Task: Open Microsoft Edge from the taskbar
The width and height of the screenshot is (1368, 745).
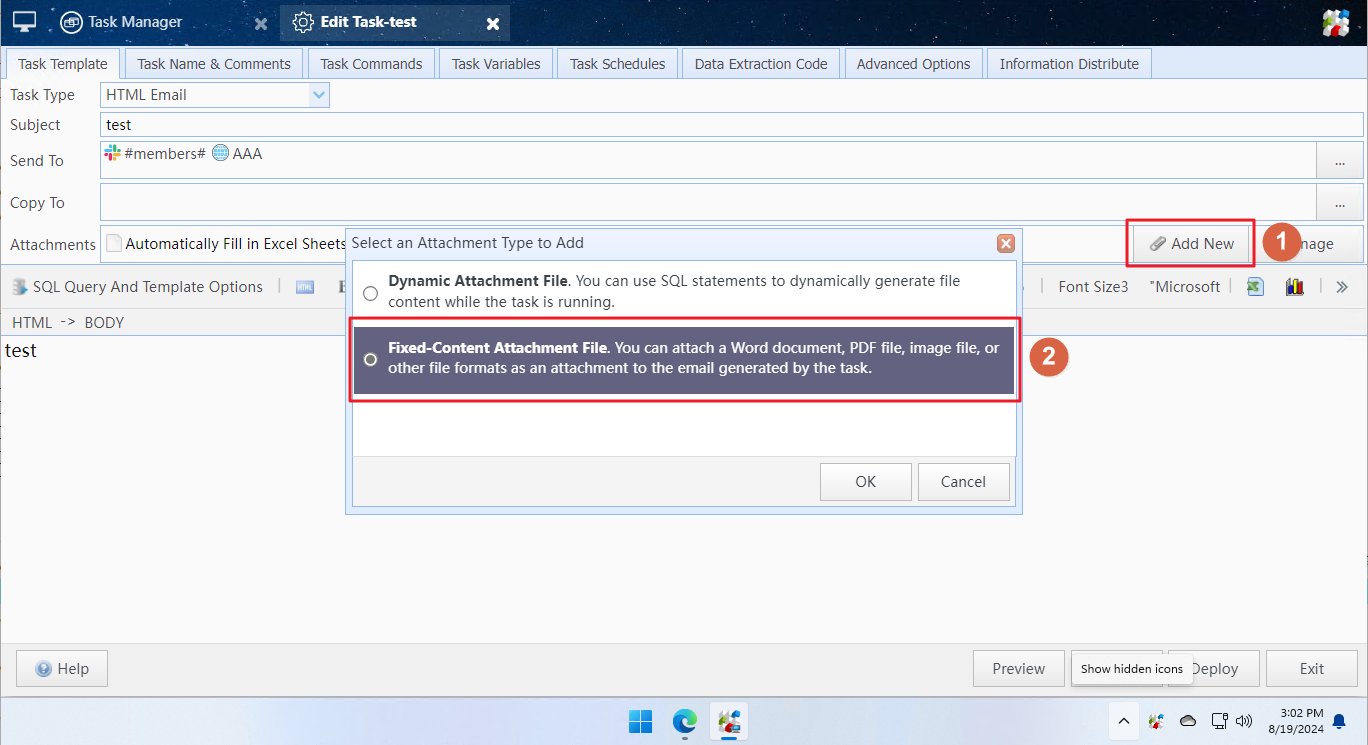Action: (x=684, y=721)
